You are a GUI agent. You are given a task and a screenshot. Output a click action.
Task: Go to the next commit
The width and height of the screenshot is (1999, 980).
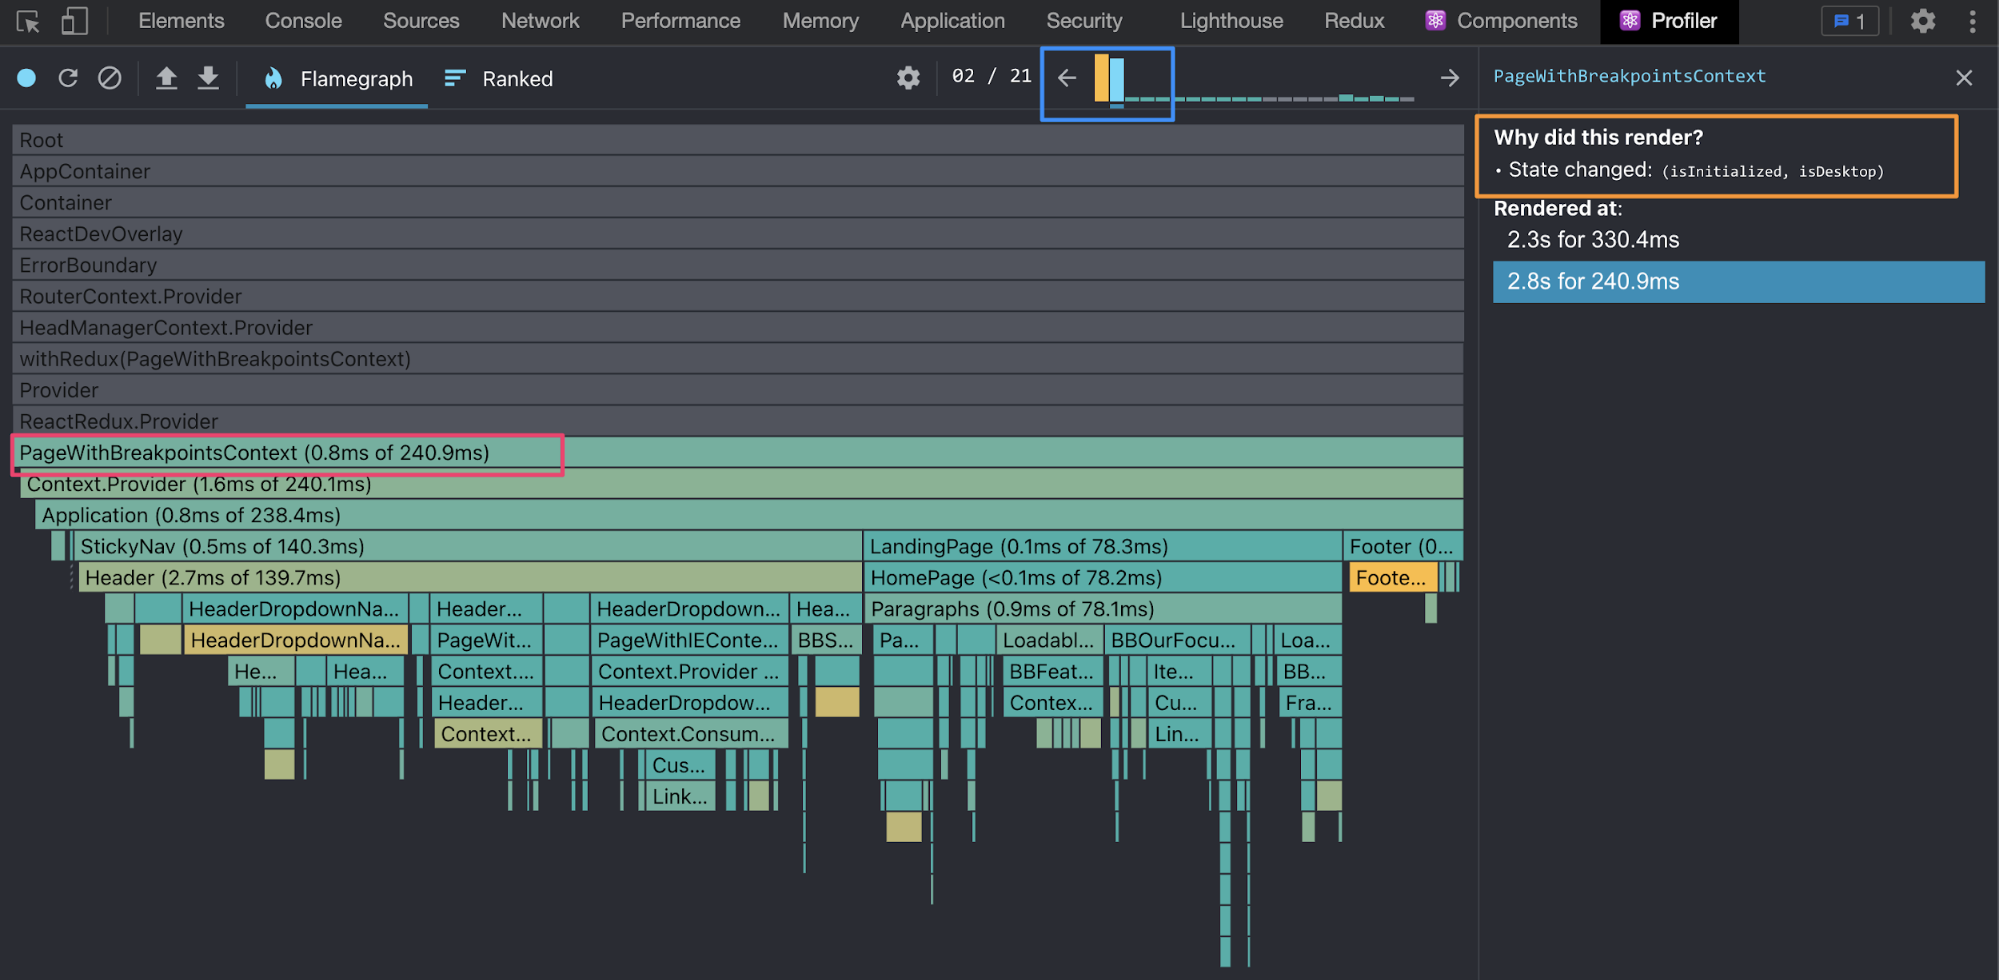click(x=1449, y=78)
